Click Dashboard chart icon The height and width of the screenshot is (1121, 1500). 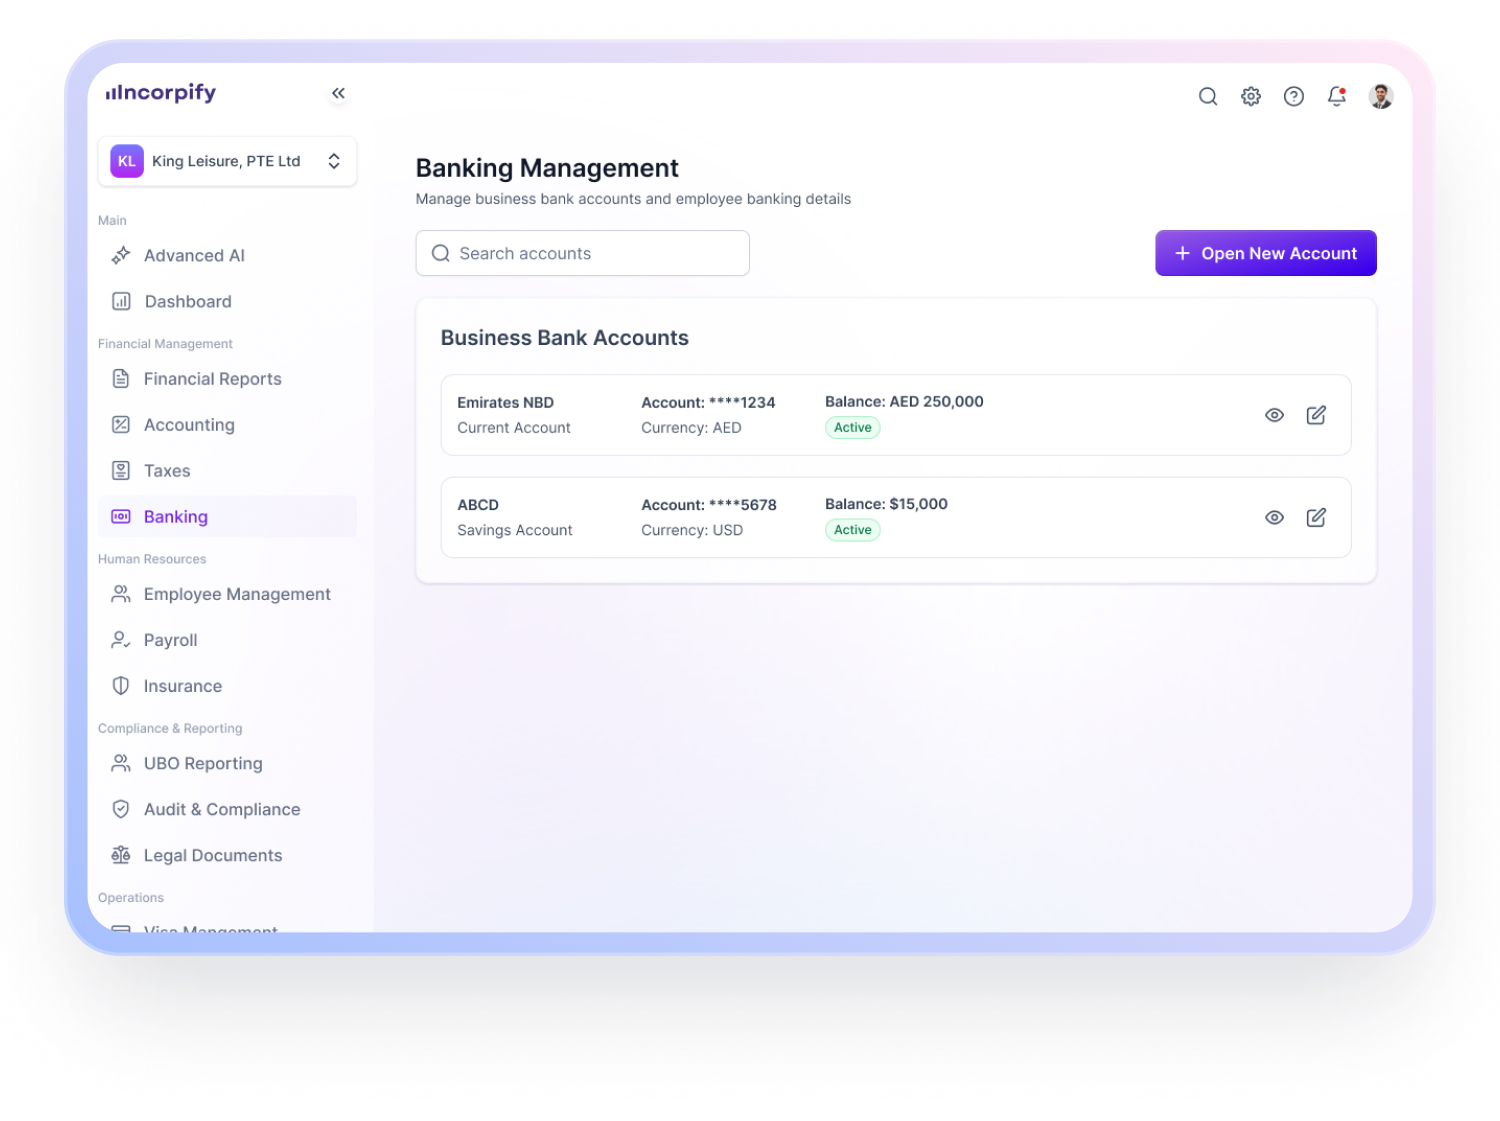click(121, 301)
